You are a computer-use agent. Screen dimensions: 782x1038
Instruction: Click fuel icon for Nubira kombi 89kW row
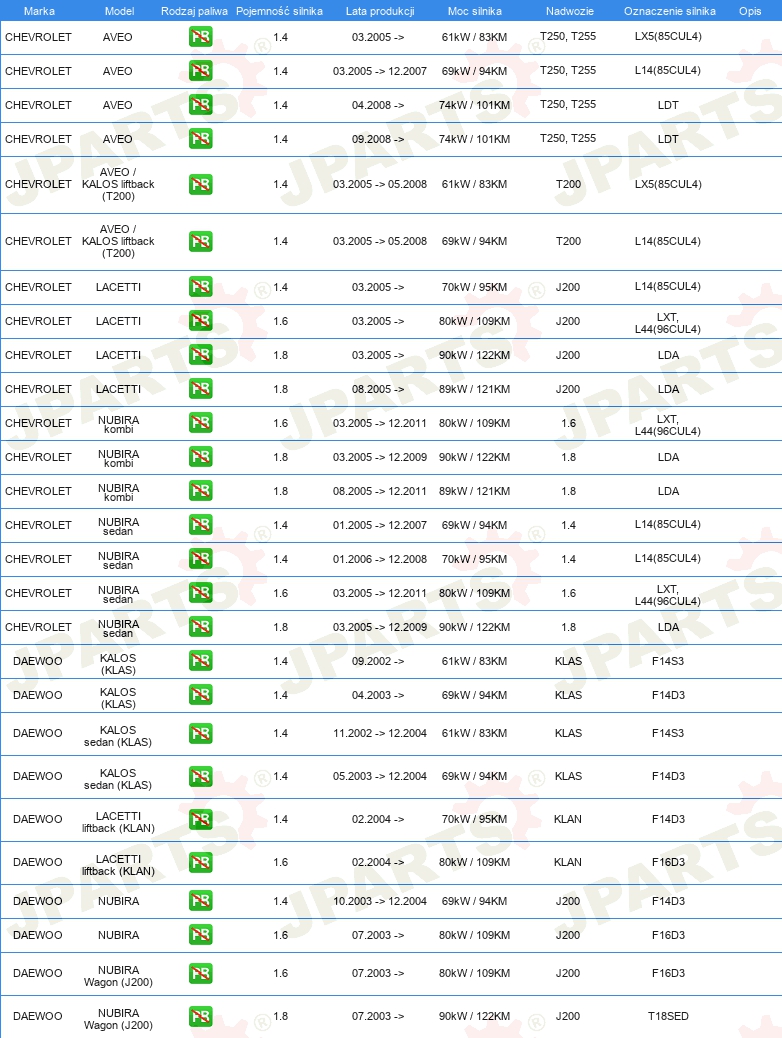tap(201, 491)
